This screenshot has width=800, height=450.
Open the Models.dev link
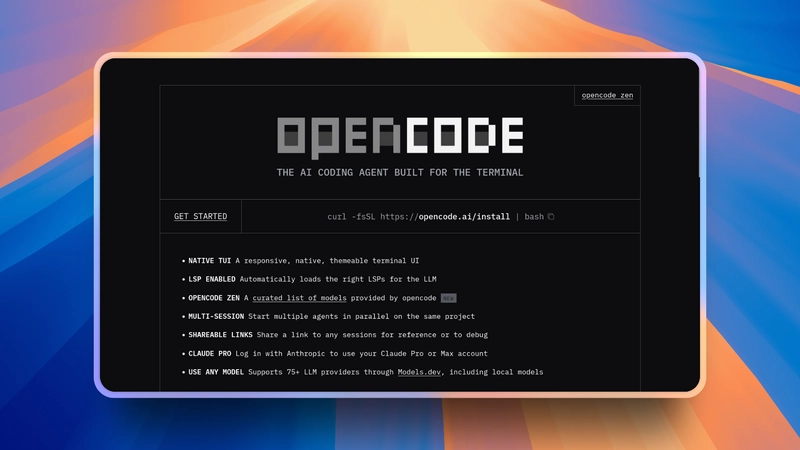(x=419, y=372)
